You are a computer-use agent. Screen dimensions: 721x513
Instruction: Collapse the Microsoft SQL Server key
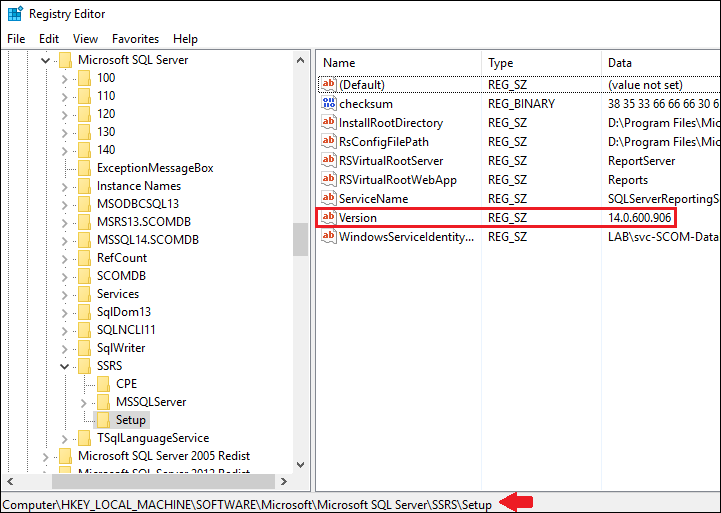(45, 60)
